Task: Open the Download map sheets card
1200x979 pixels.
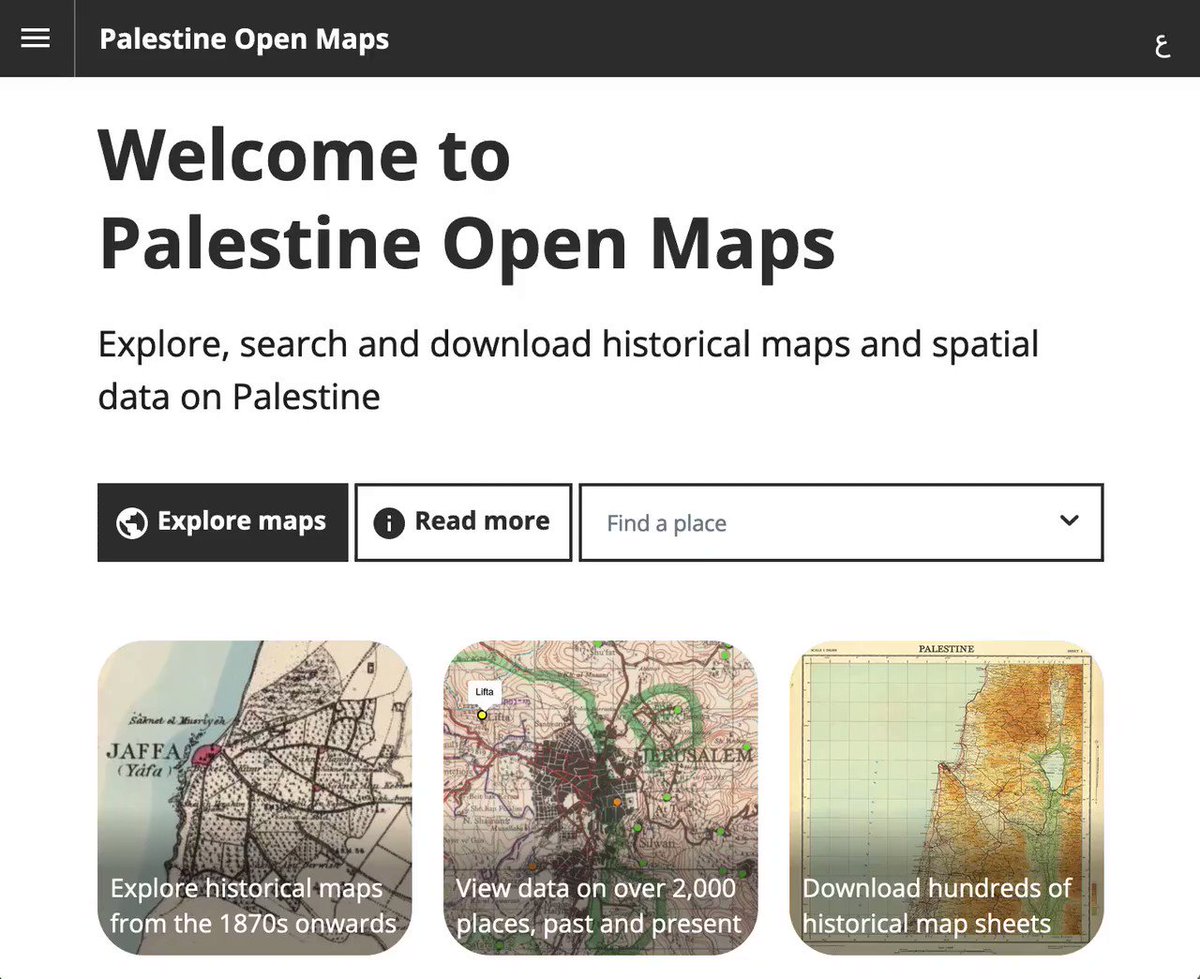Action: pos(946,798)
